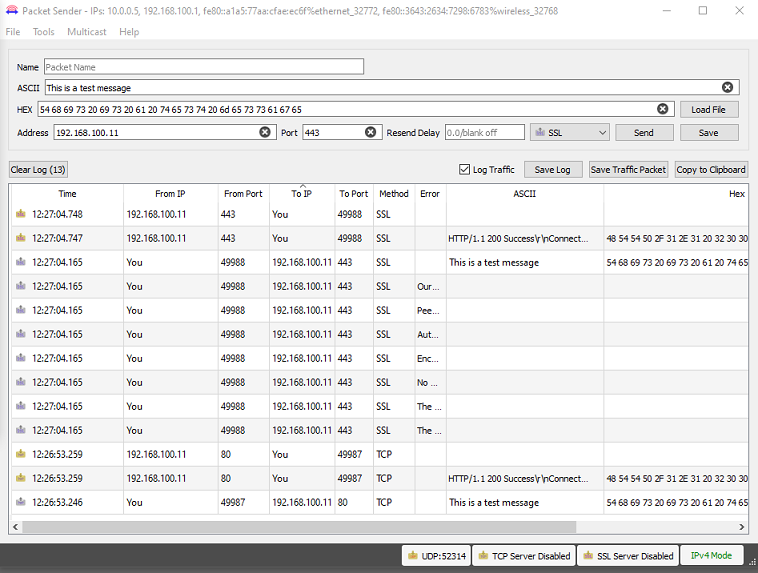The width and height of the screenshot is (758, 573).
Task: Sort log by the To IP column header
Action: pyautogui.click(x=302, y=193)
